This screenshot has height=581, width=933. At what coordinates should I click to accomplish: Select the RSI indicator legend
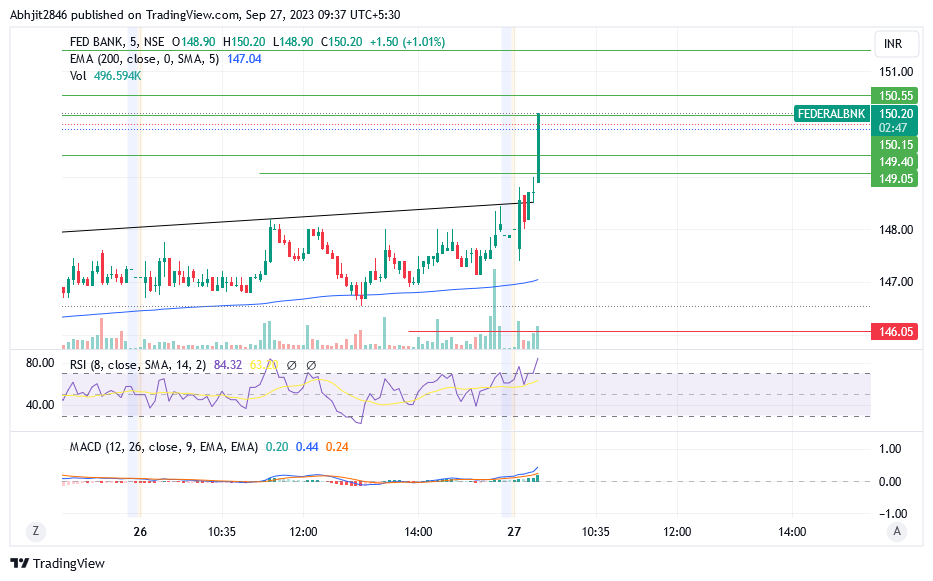pos(138,364)
